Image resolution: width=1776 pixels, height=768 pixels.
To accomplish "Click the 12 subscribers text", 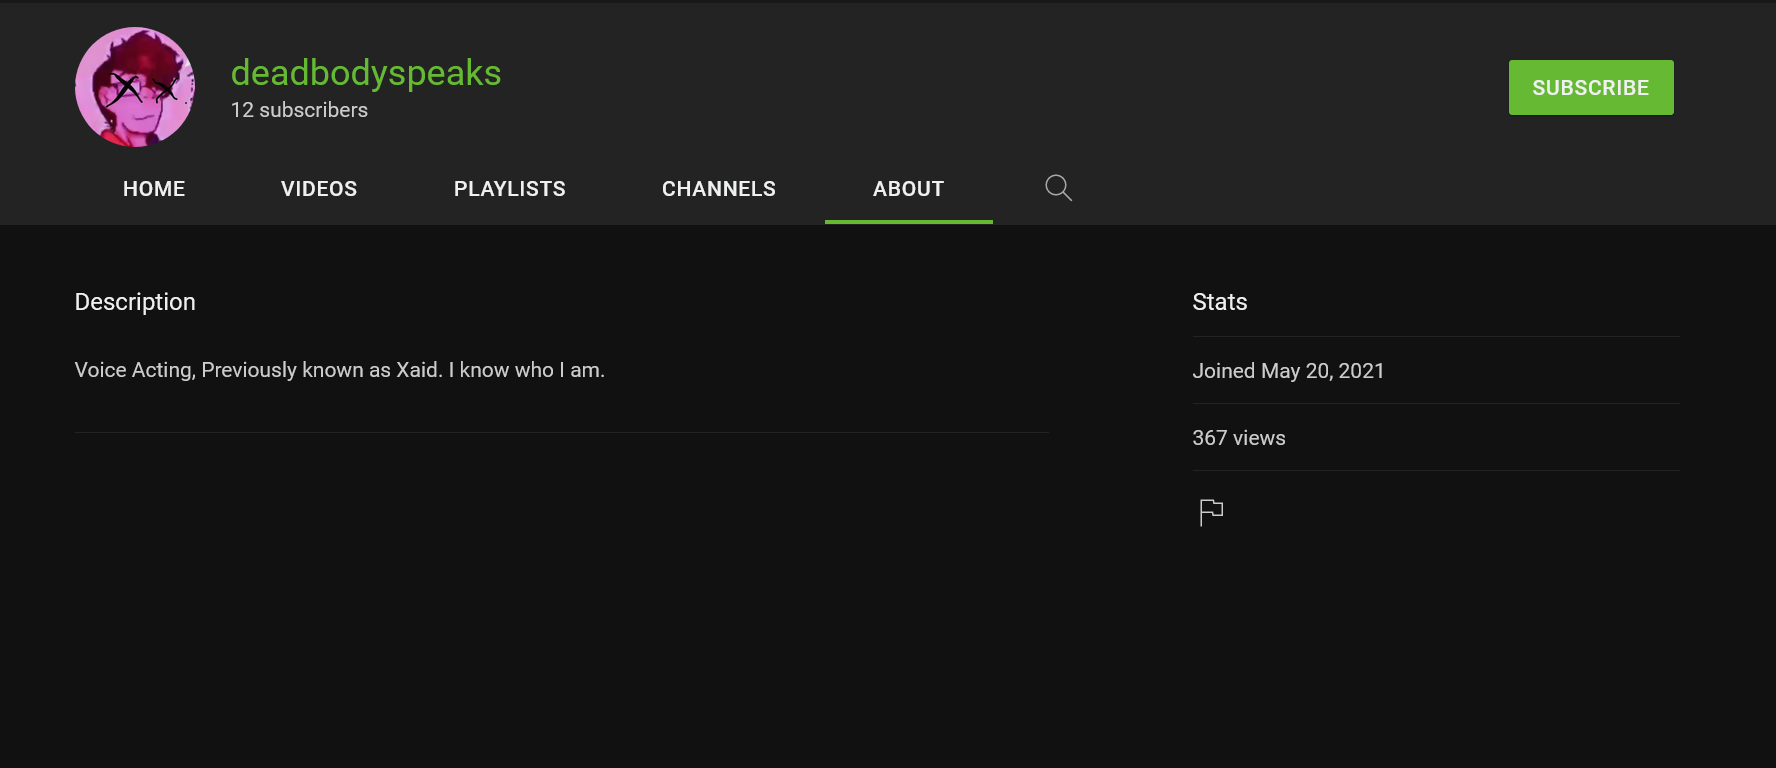I will (x=299, y=110).
